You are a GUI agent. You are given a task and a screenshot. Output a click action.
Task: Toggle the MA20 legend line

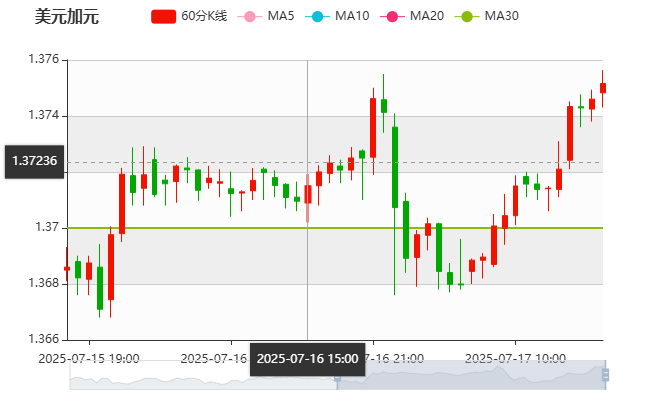point(412,16)
